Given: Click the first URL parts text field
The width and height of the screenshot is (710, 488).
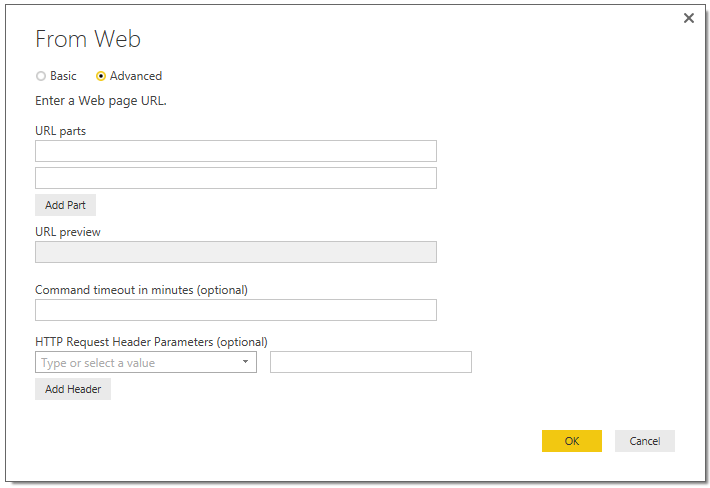Looking at the screenshot, I should [x=235, y=151].
